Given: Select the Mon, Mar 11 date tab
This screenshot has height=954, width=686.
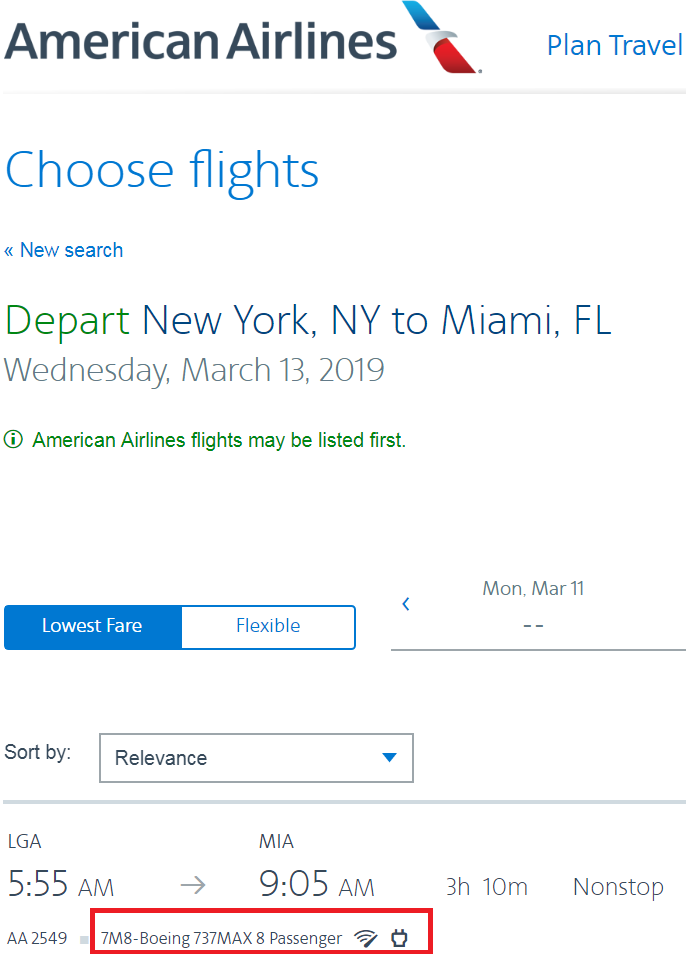Looking at the screenshot, I should pos(533,607).
